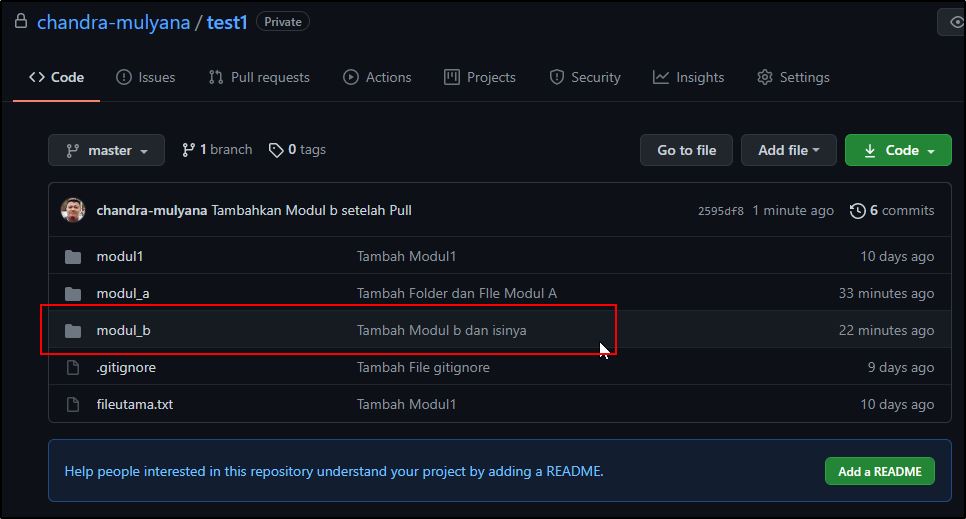966x519 pixels.
Task: Expand the green Code download dropdown
Action: [x=898, y=150]
